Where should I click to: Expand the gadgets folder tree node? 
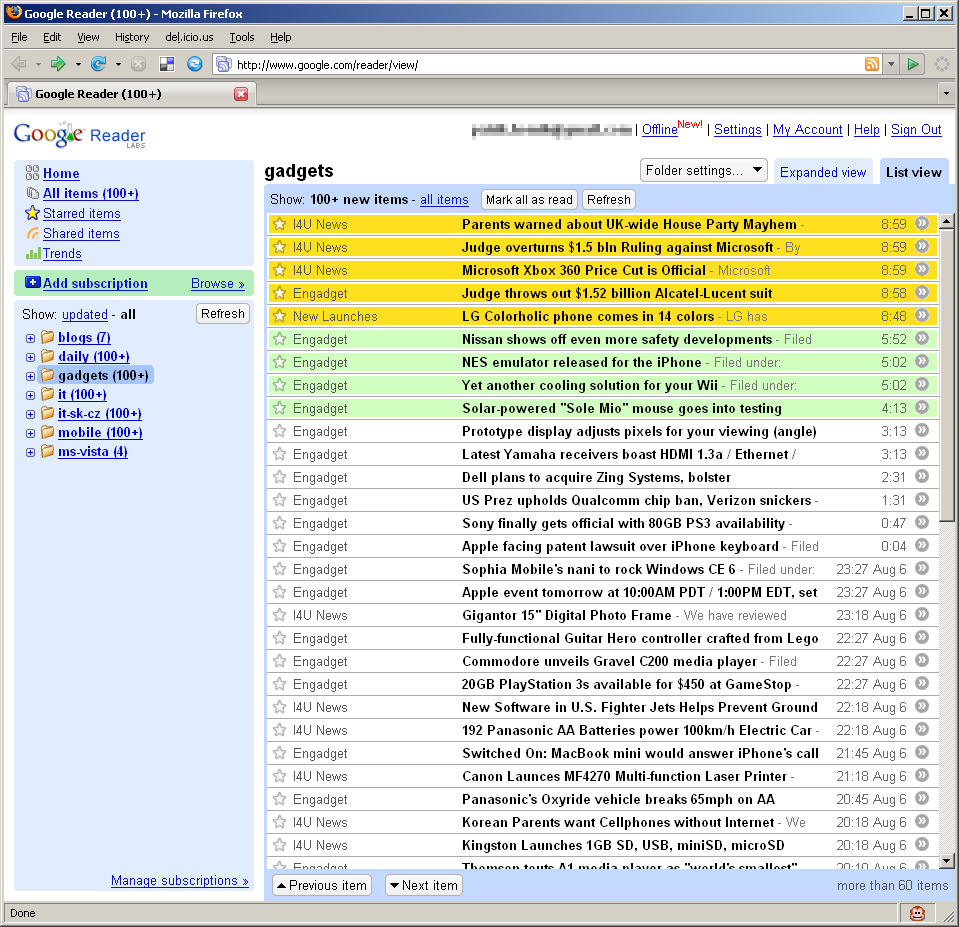[x=31, y=376]
